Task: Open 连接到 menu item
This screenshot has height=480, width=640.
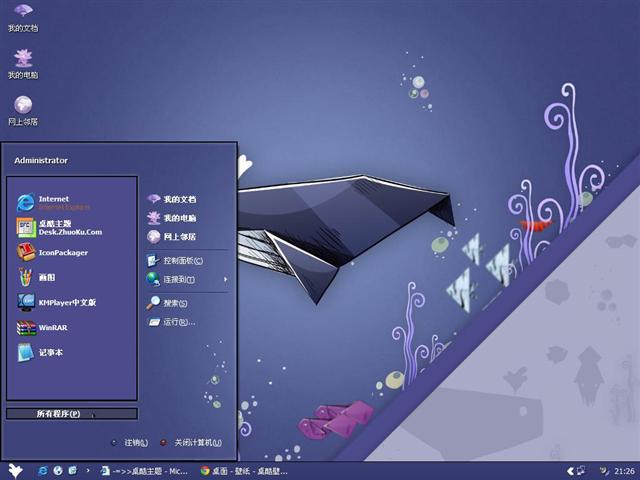Action: (x=171, y=279)
